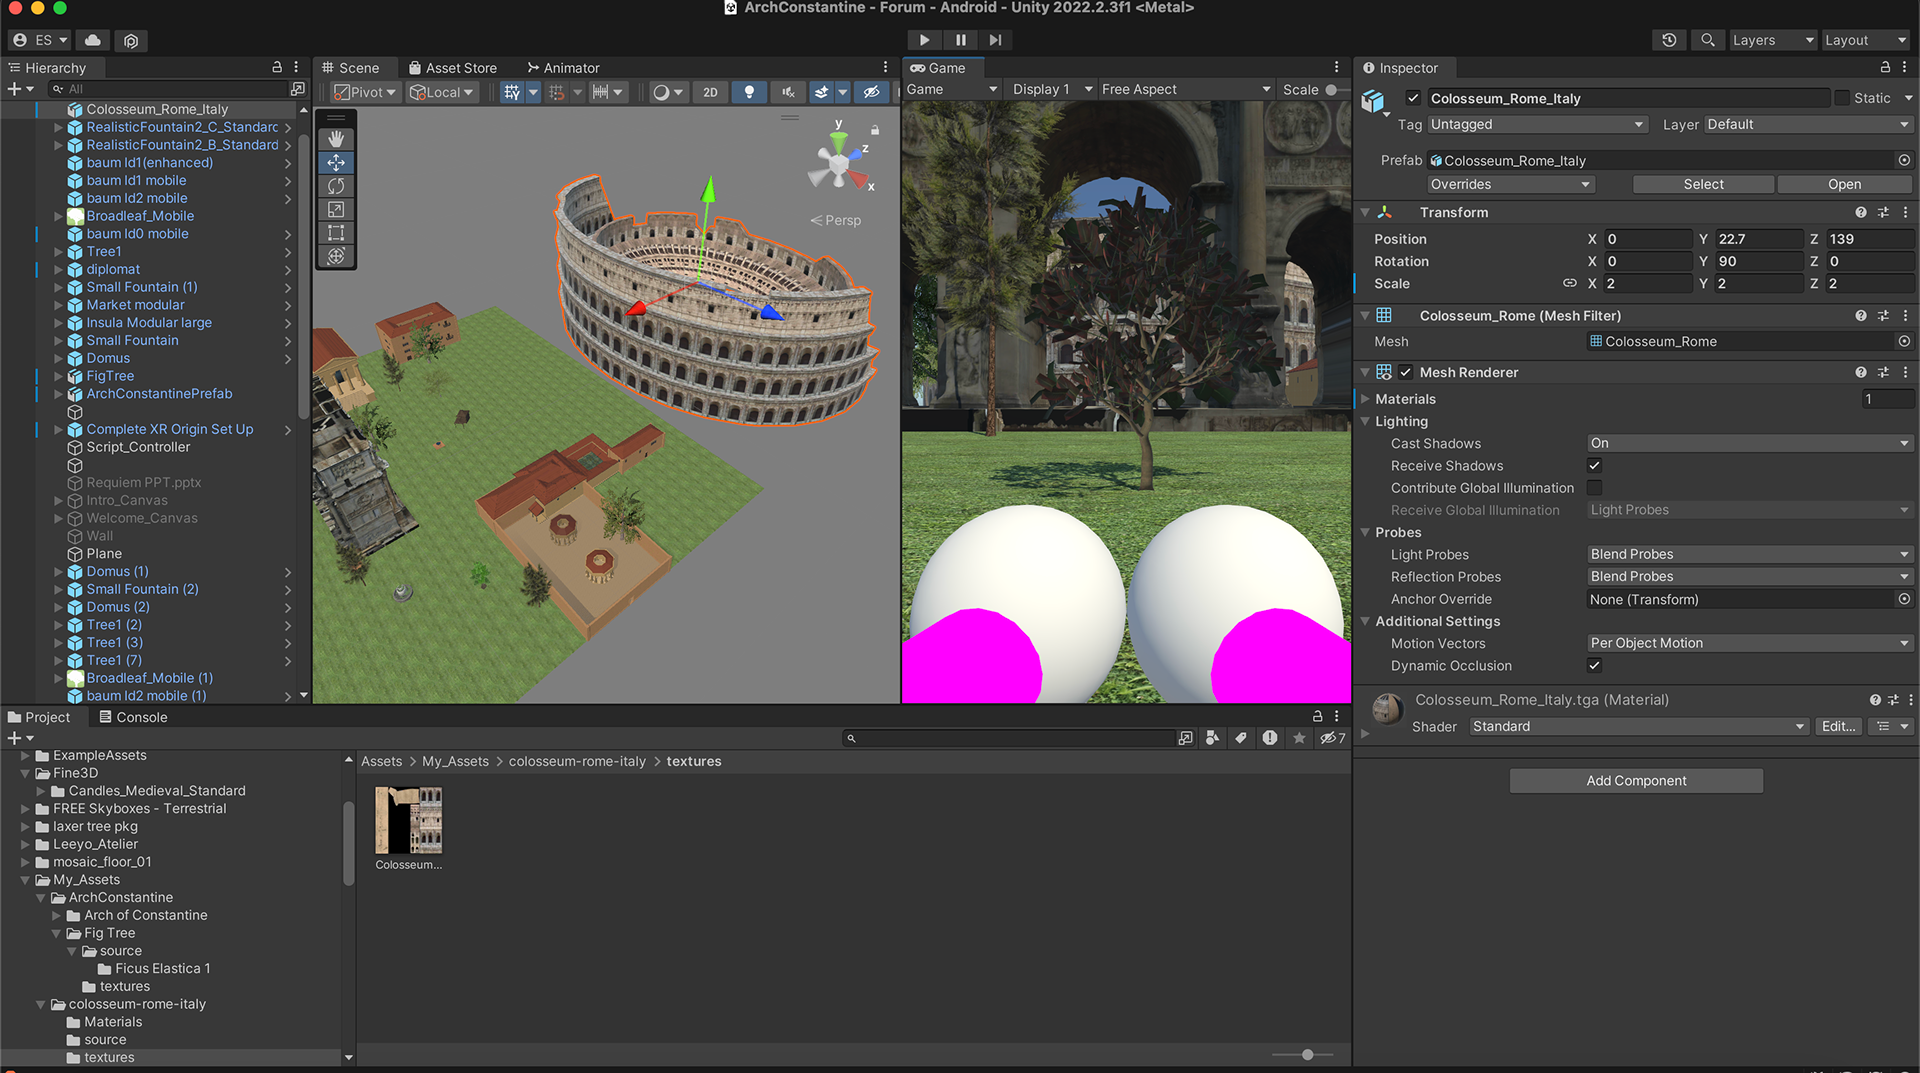Open the ES account menu
The image size is (1920, 1073).
point(40,40)
